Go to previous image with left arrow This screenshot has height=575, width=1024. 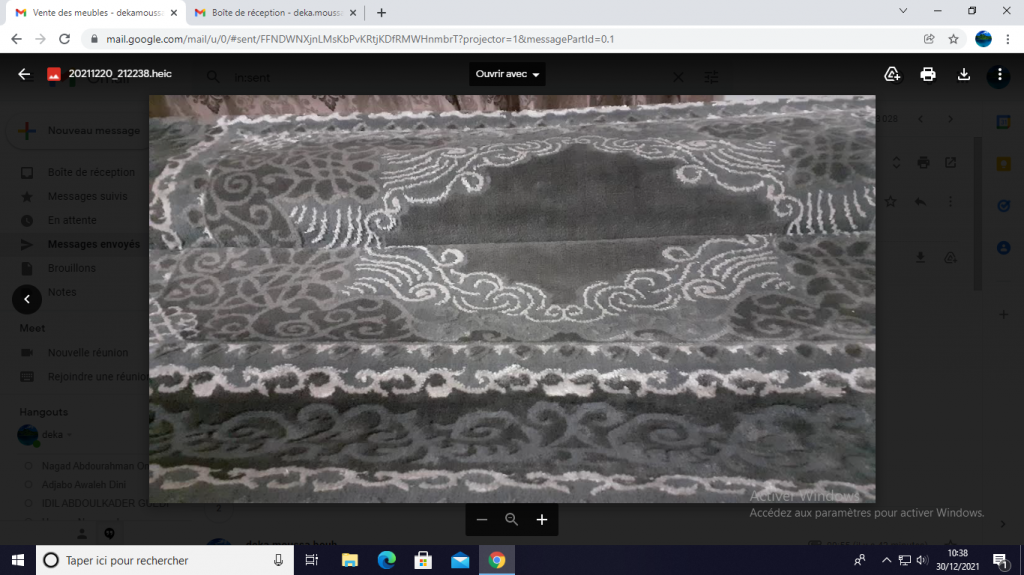27,298
